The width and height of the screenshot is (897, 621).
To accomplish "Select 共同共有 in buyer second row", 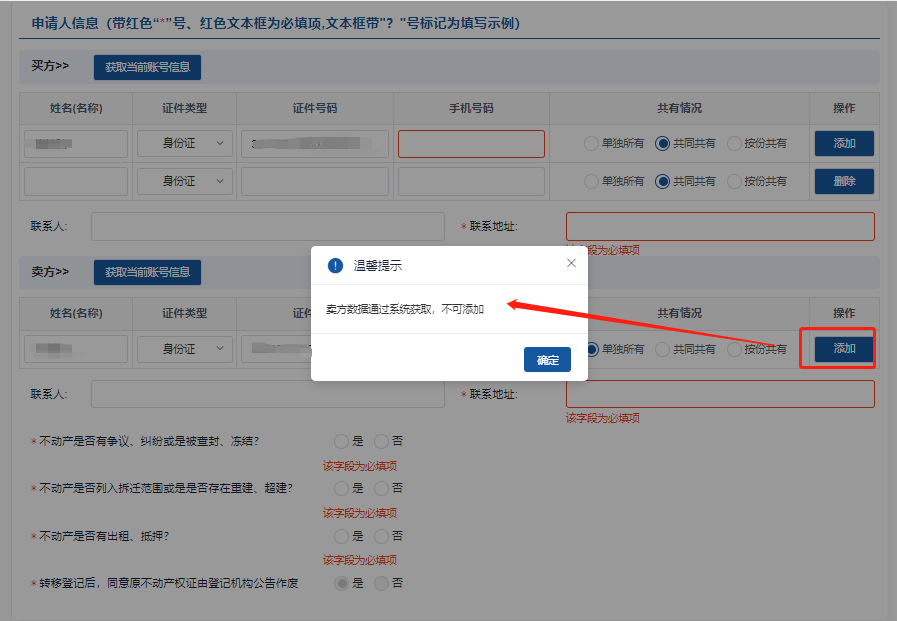I will tap(662, 181).
